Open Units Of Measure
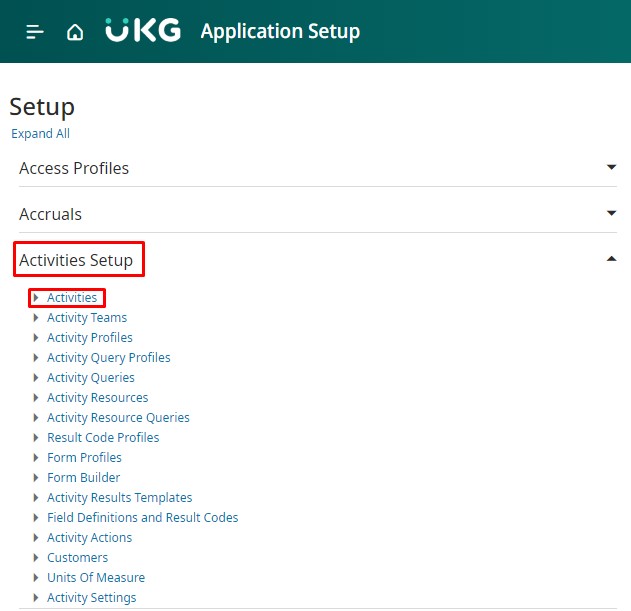Screen dimensions: 631x611 pyautogui.click(x=96, y=578)
